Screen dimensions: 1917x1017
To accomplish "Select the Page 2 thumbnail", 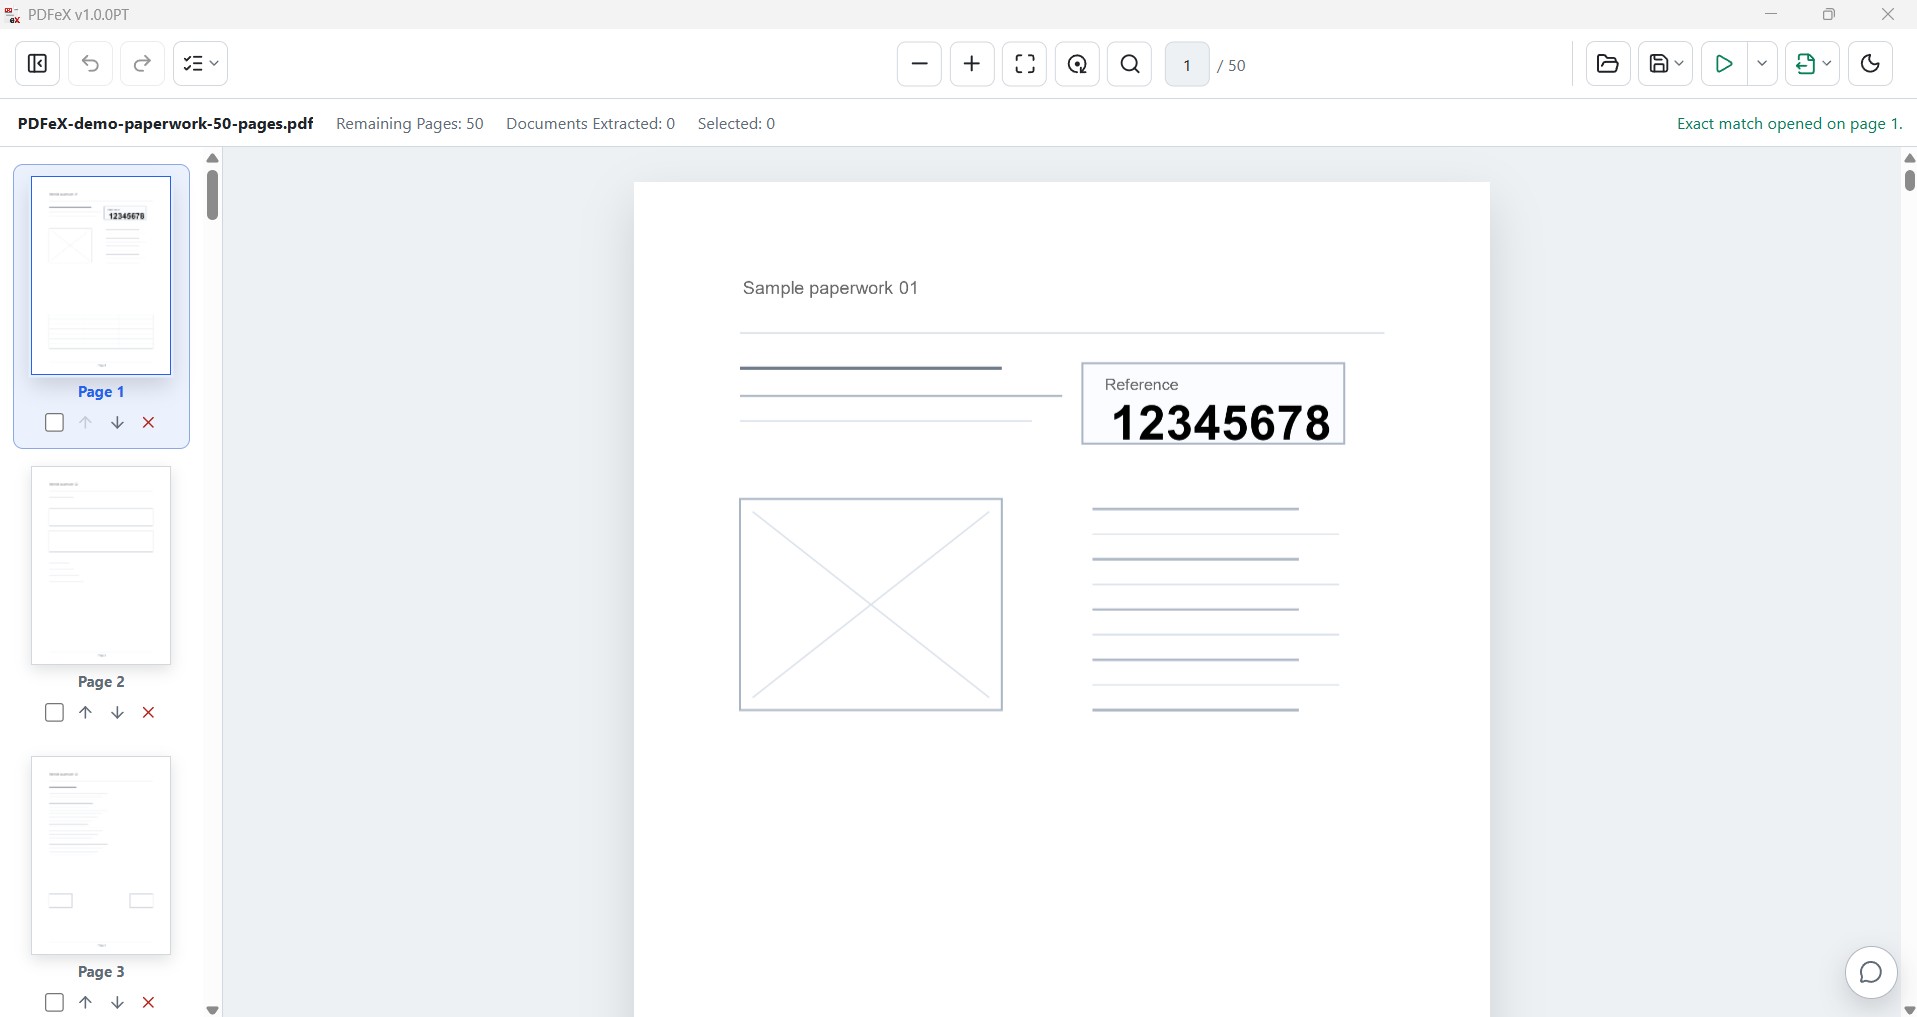I will tap(101, 565).
